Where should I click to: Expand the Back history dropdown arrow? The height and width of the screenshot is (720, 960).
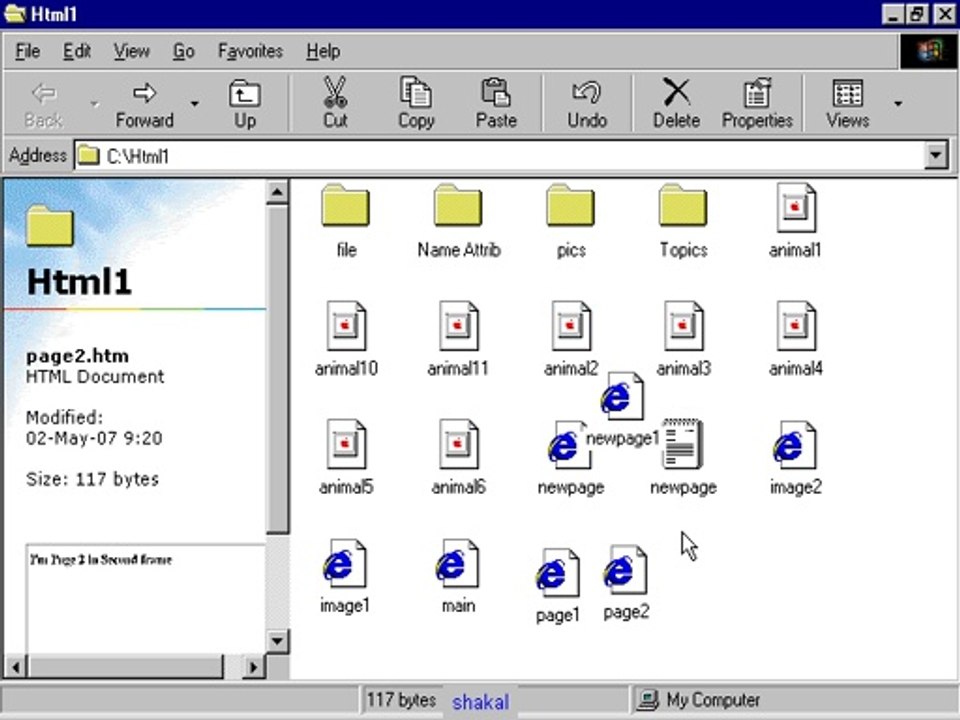(x=94, y=103)
